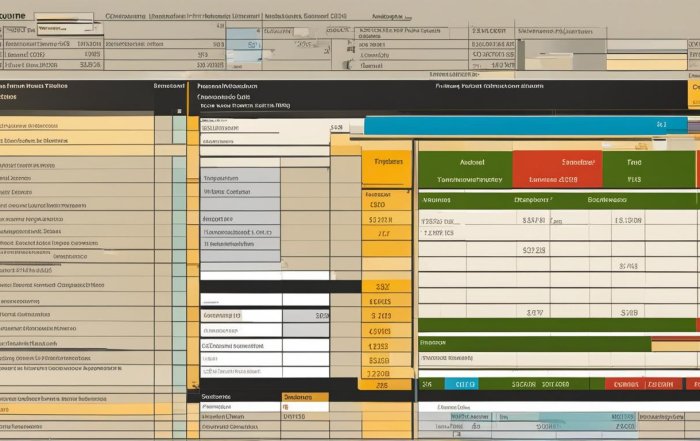Click the long blue bar above the table
This screenshot has height=441, width=700.
pyautogui.click(x=525, y=125)
